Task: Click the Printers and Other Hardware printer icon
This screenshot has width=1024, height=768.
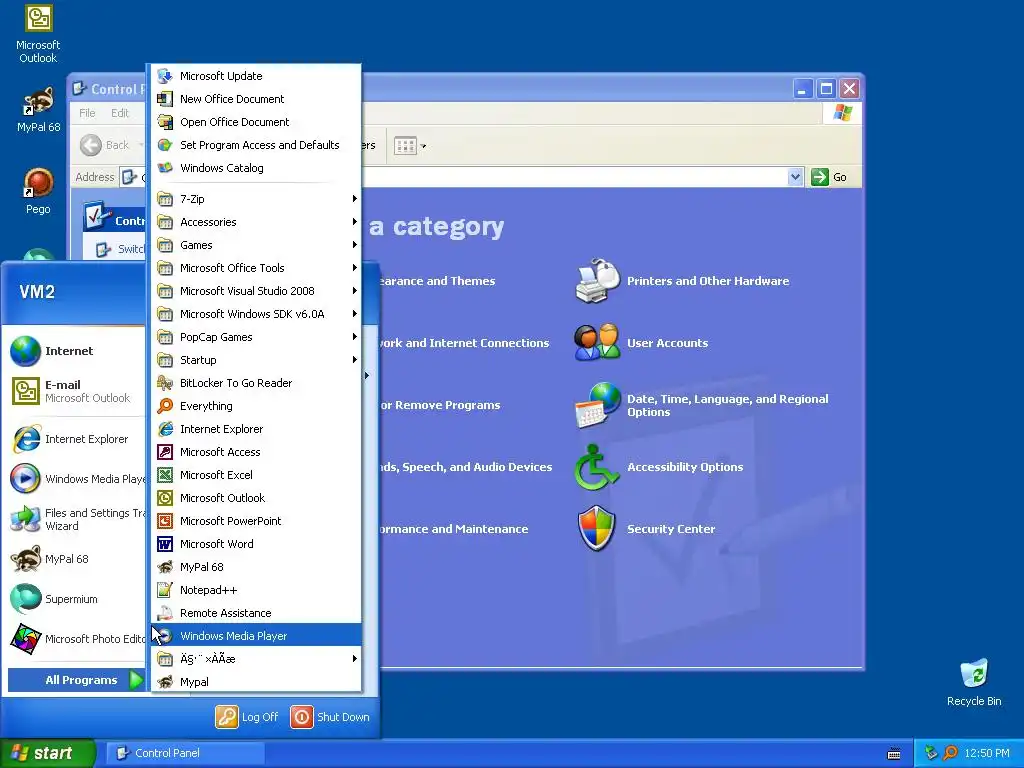Action: pos(597,281)
